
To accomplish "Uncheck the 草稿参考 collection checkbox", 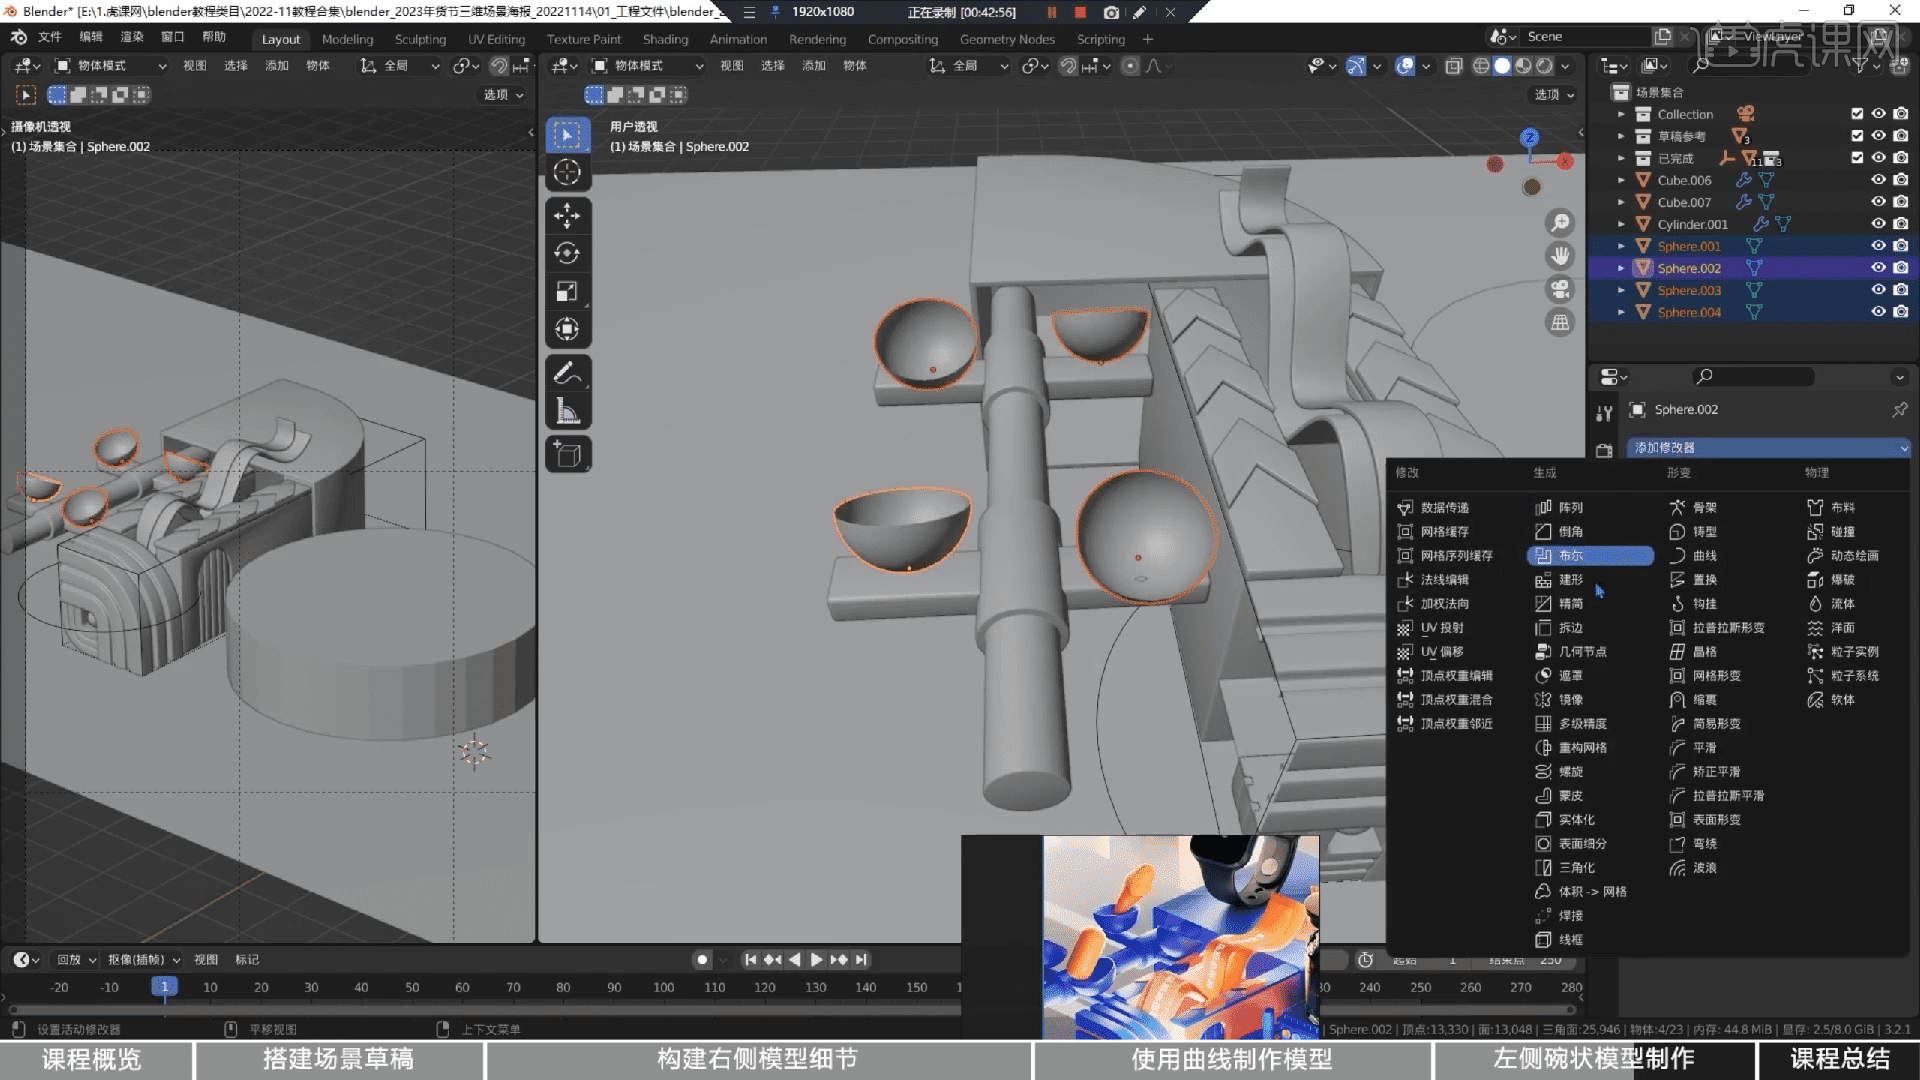I will pos(1857,136).
